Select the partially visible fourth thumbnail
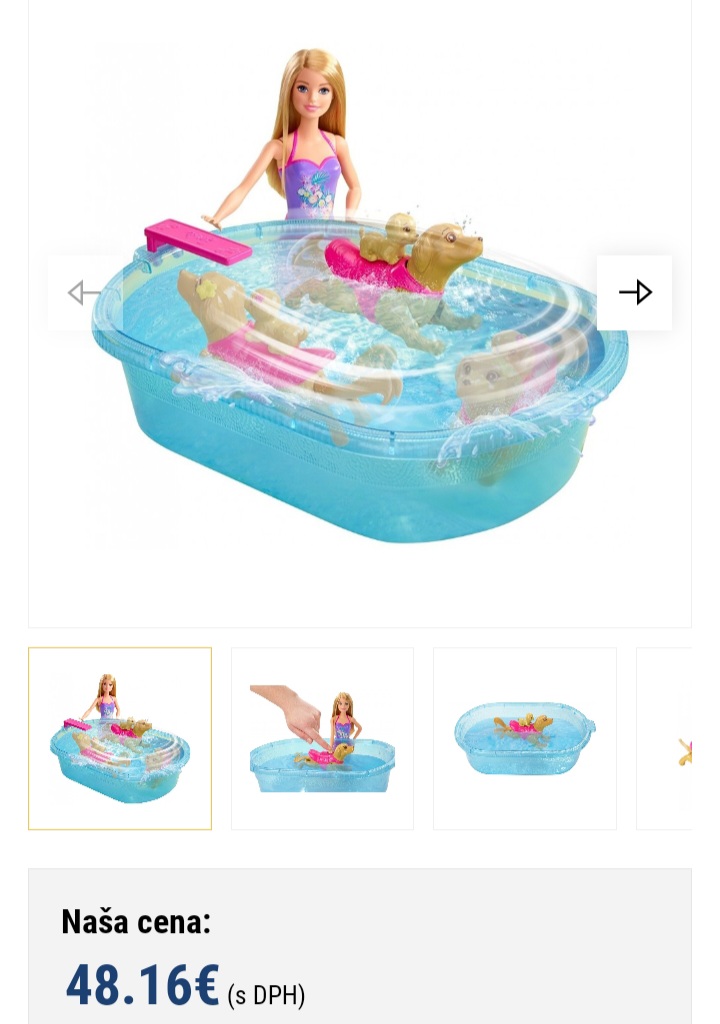Image resolution: width=720 pixels, height=1024 pixels. point(664,739)
